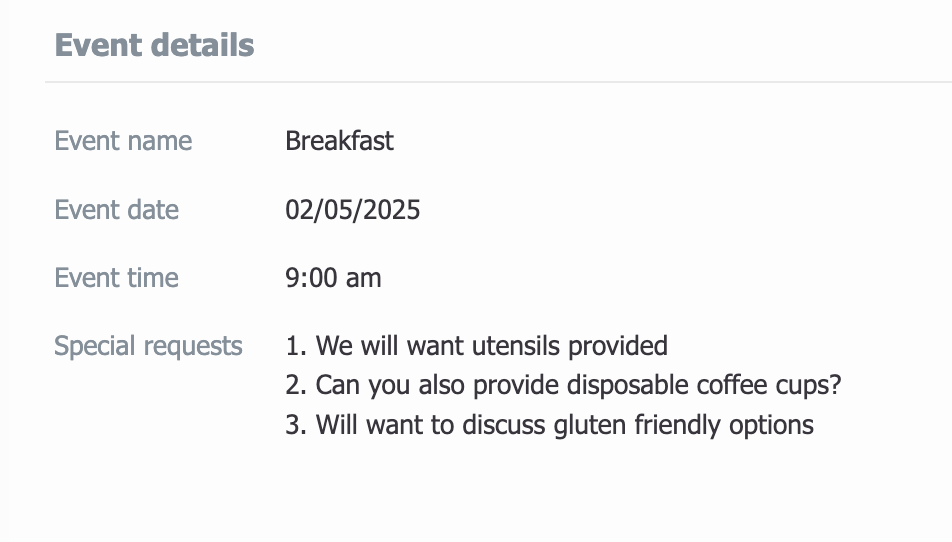Select the Event name label
952x542 pixels.
coord(123,141)
